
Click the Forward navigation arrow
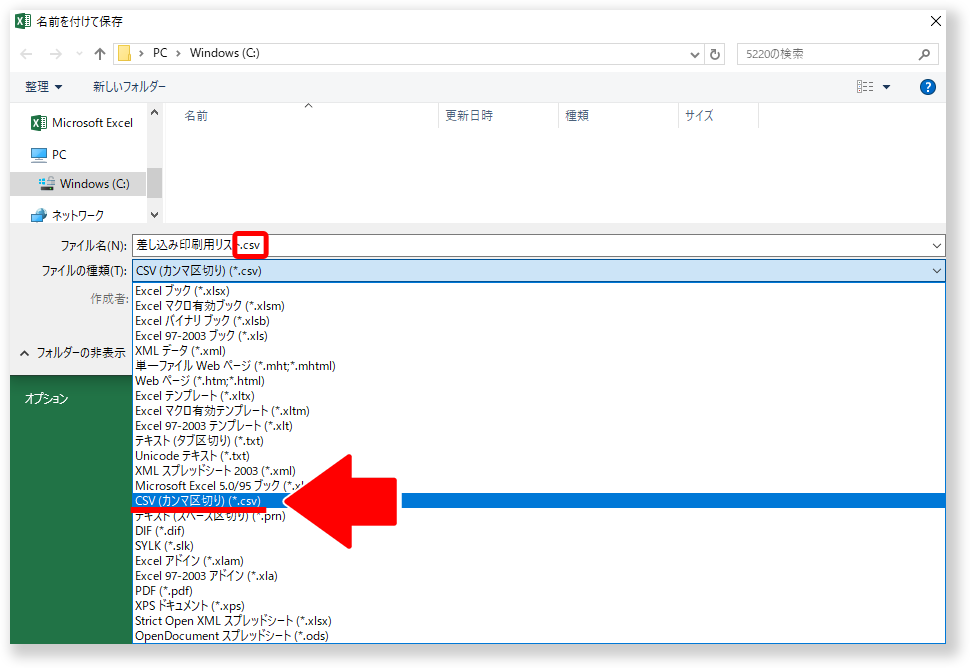56,54
